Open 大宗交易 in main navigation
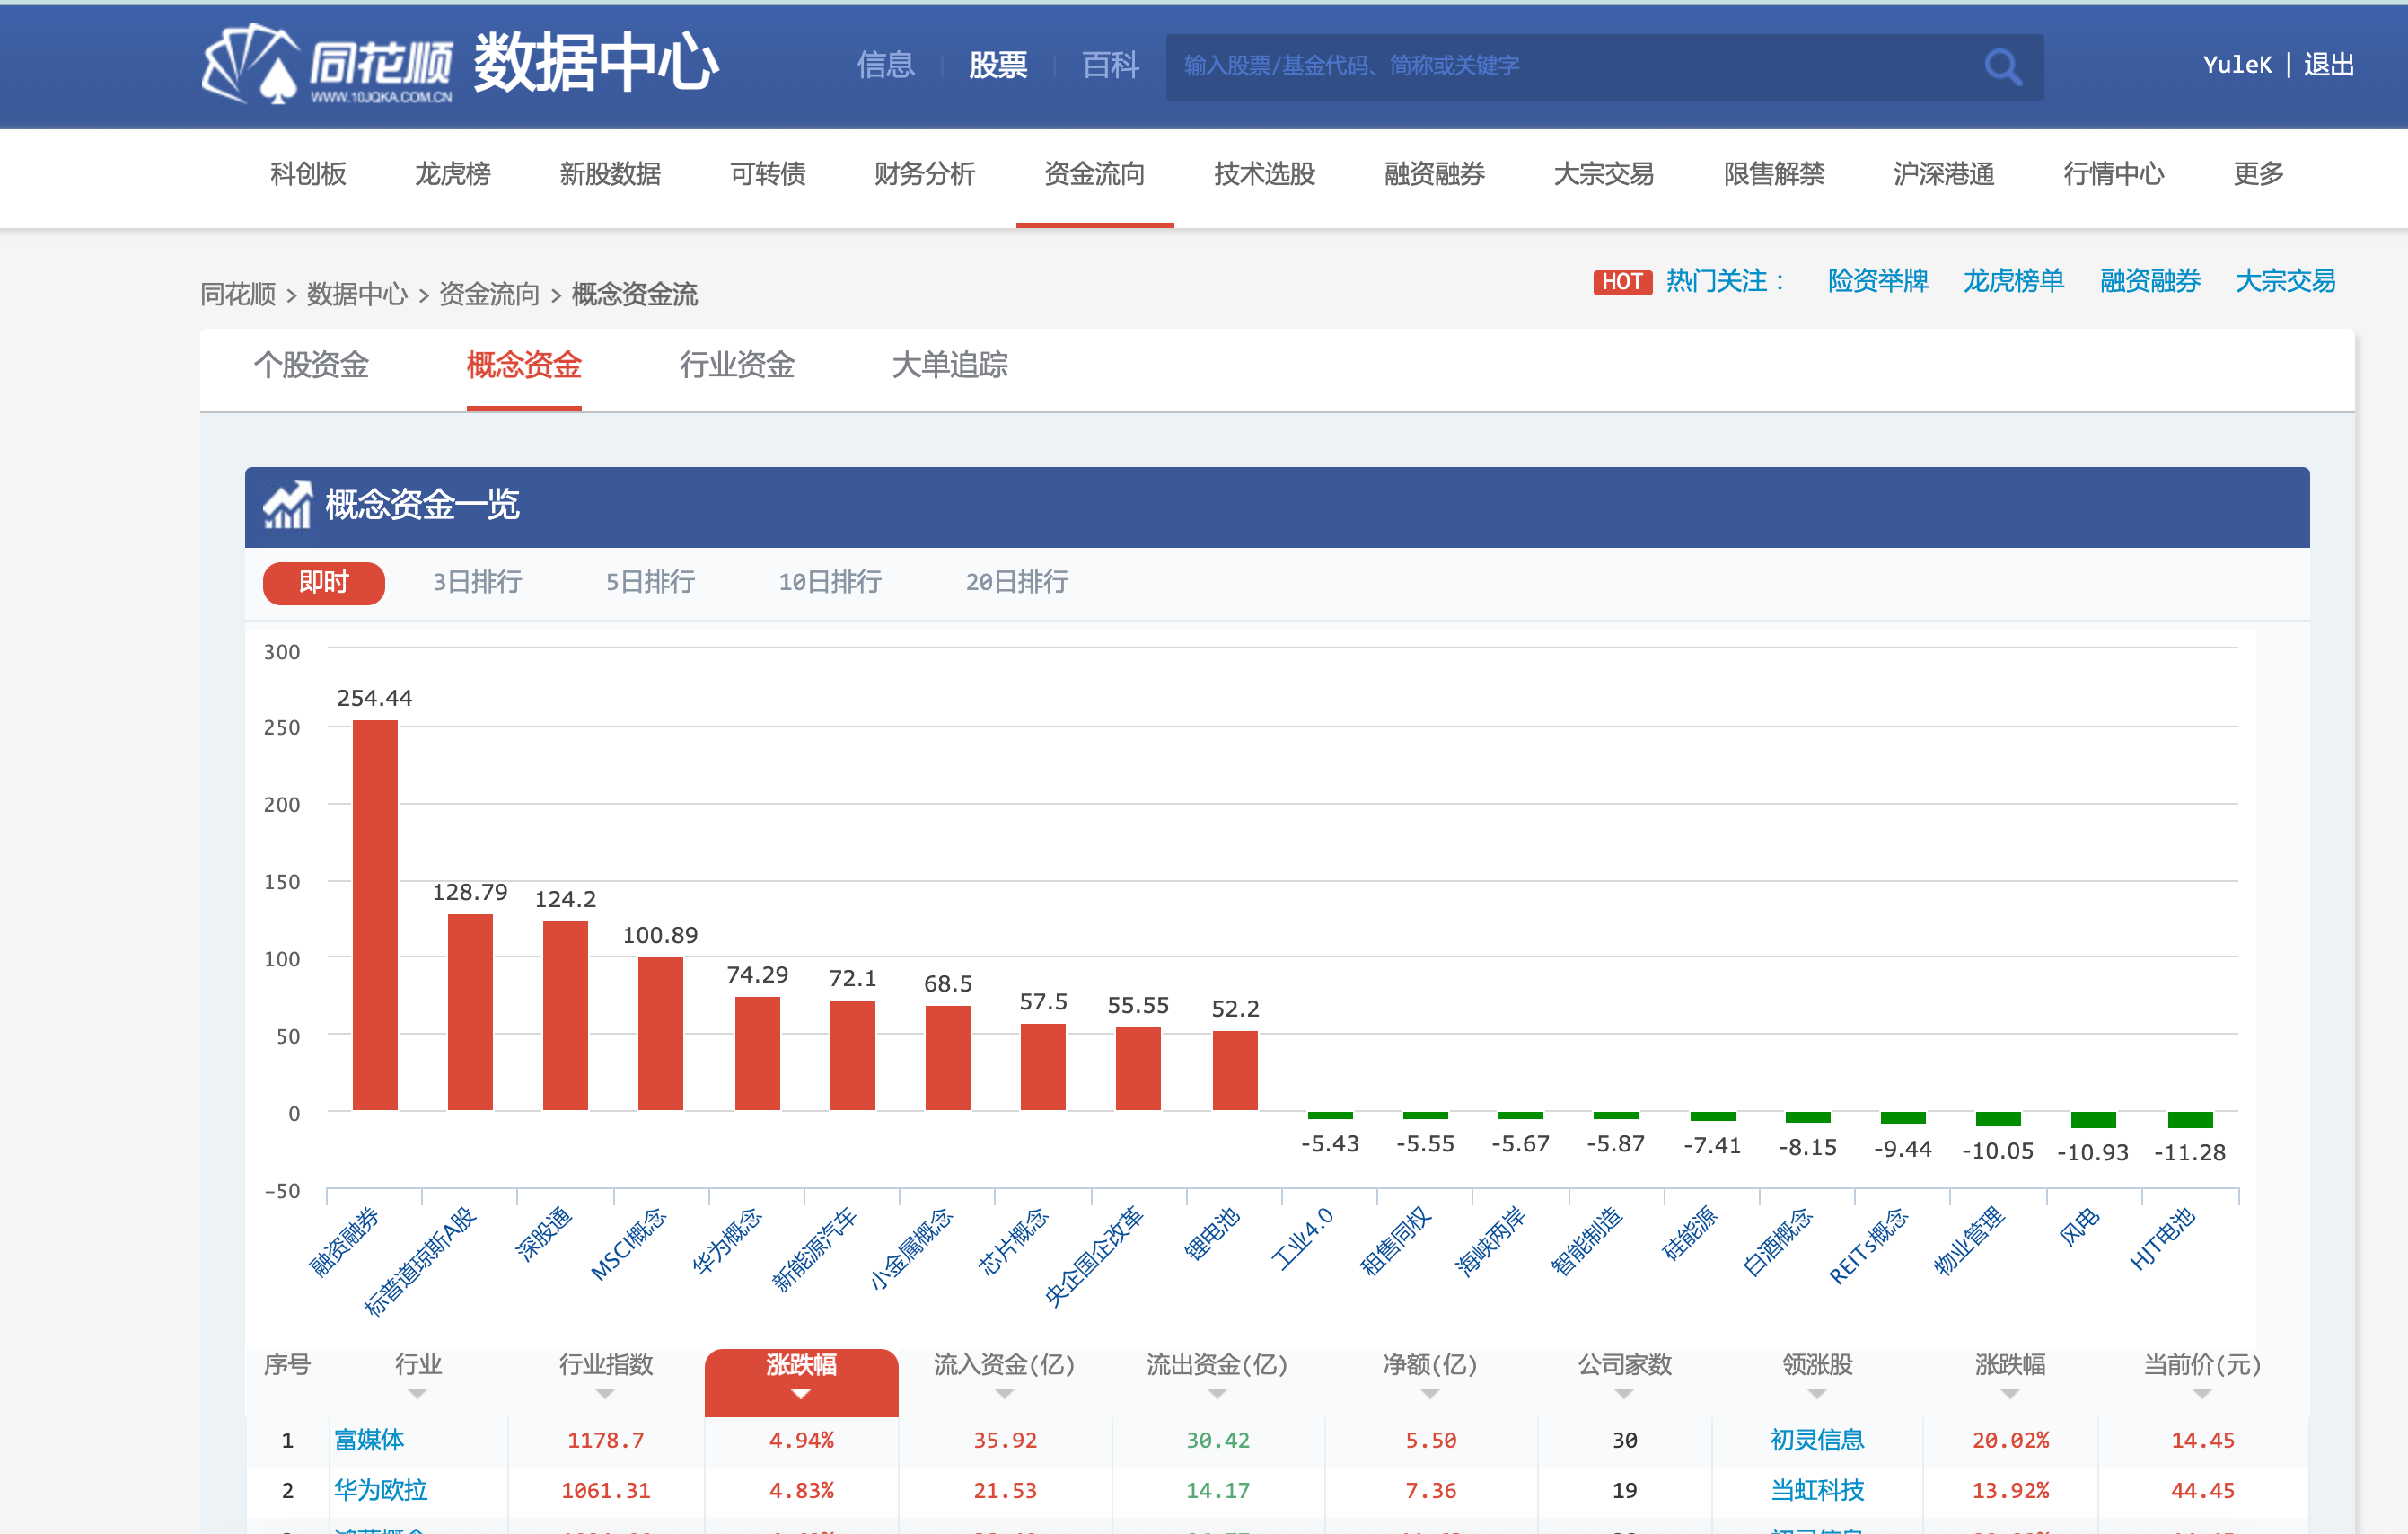 (1604, 174)
